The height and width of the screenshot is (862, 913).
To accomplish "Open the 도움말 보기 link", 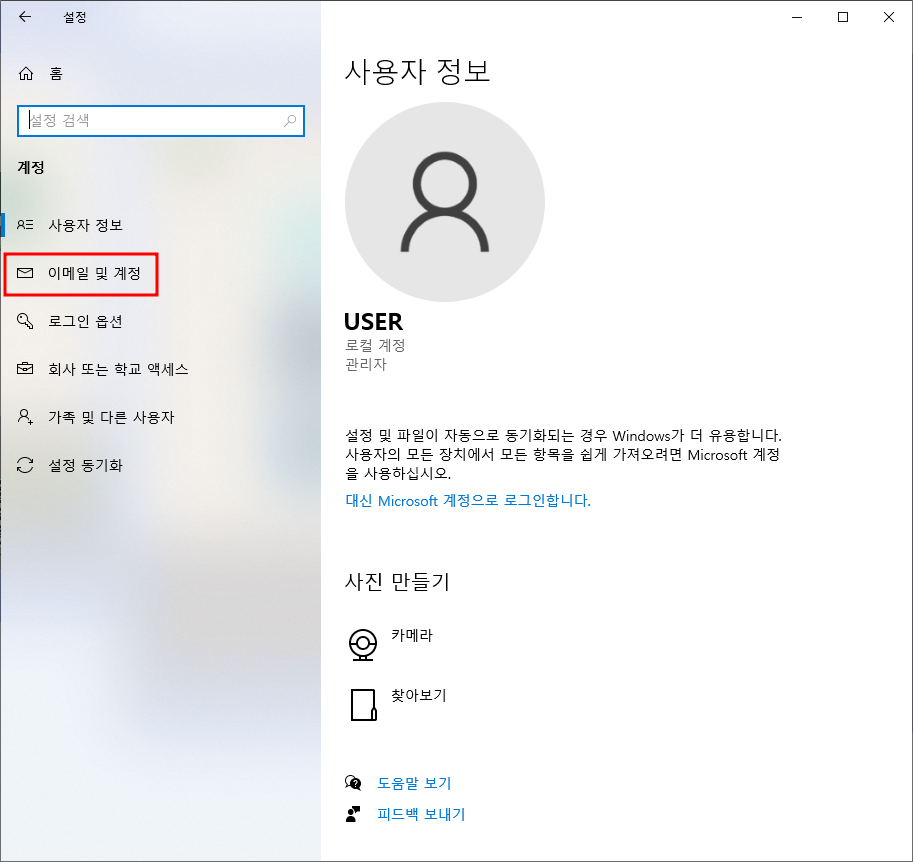I will 414,783.
